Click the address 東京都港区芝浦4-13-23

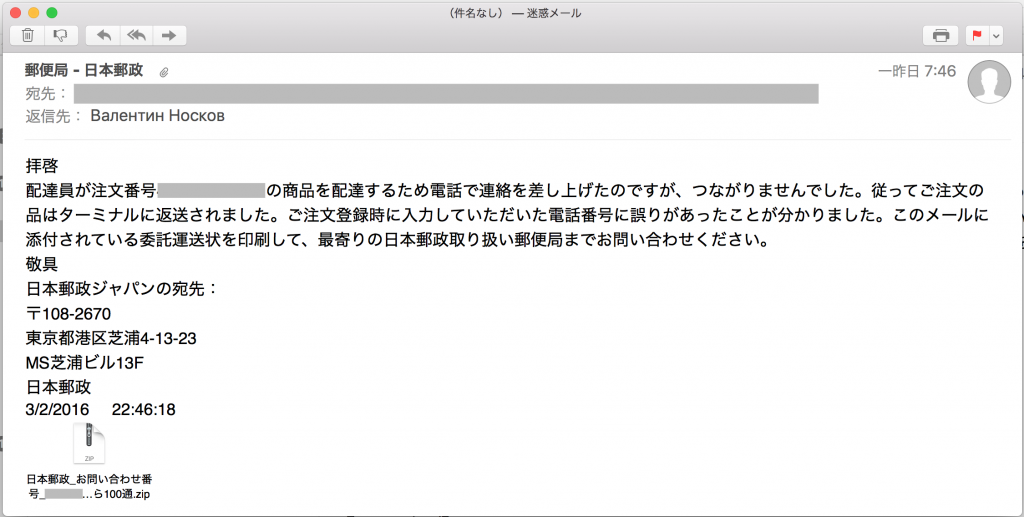111,338
